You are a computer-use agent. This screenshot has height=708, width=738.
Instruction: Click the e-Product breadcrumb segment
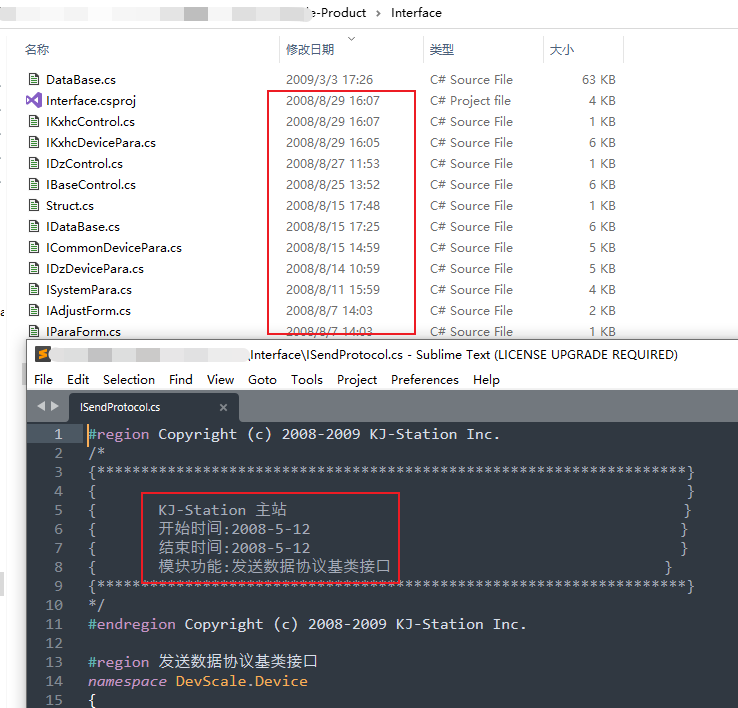tap(339, 13)
